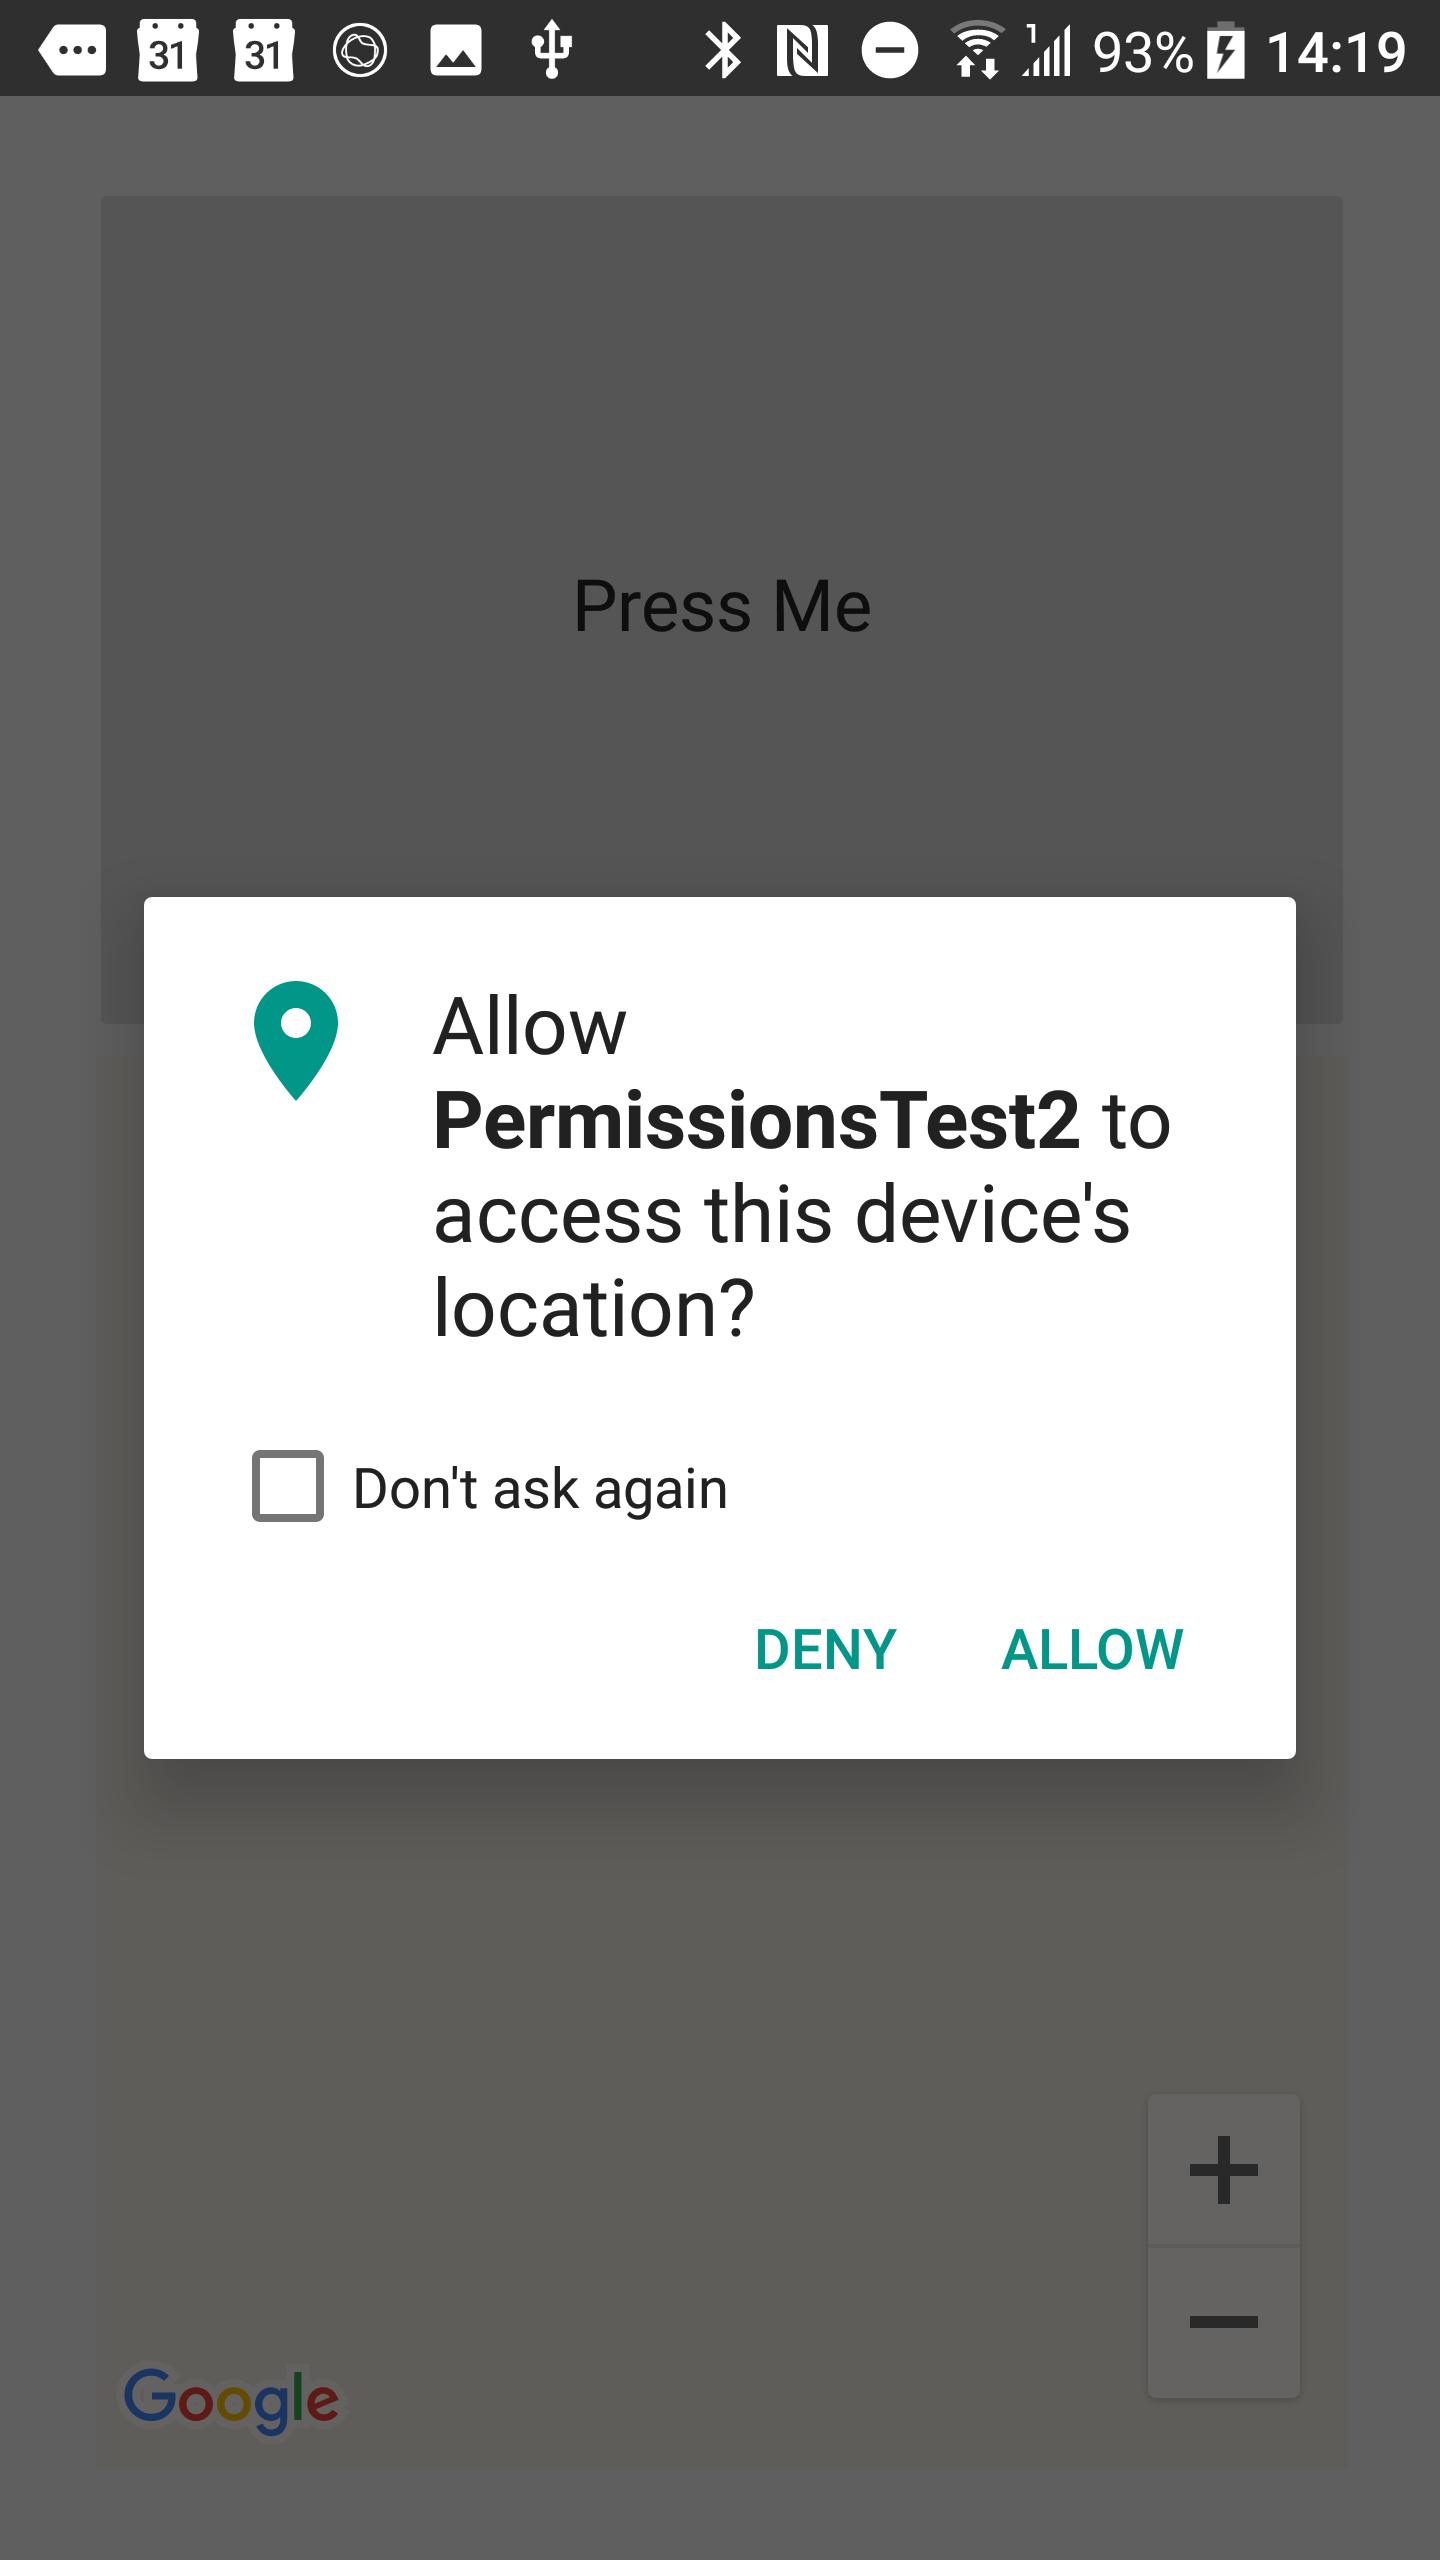Tap the battery charging status icon
This screenshot has height=2560, width=1440.
pos(1226,51)
